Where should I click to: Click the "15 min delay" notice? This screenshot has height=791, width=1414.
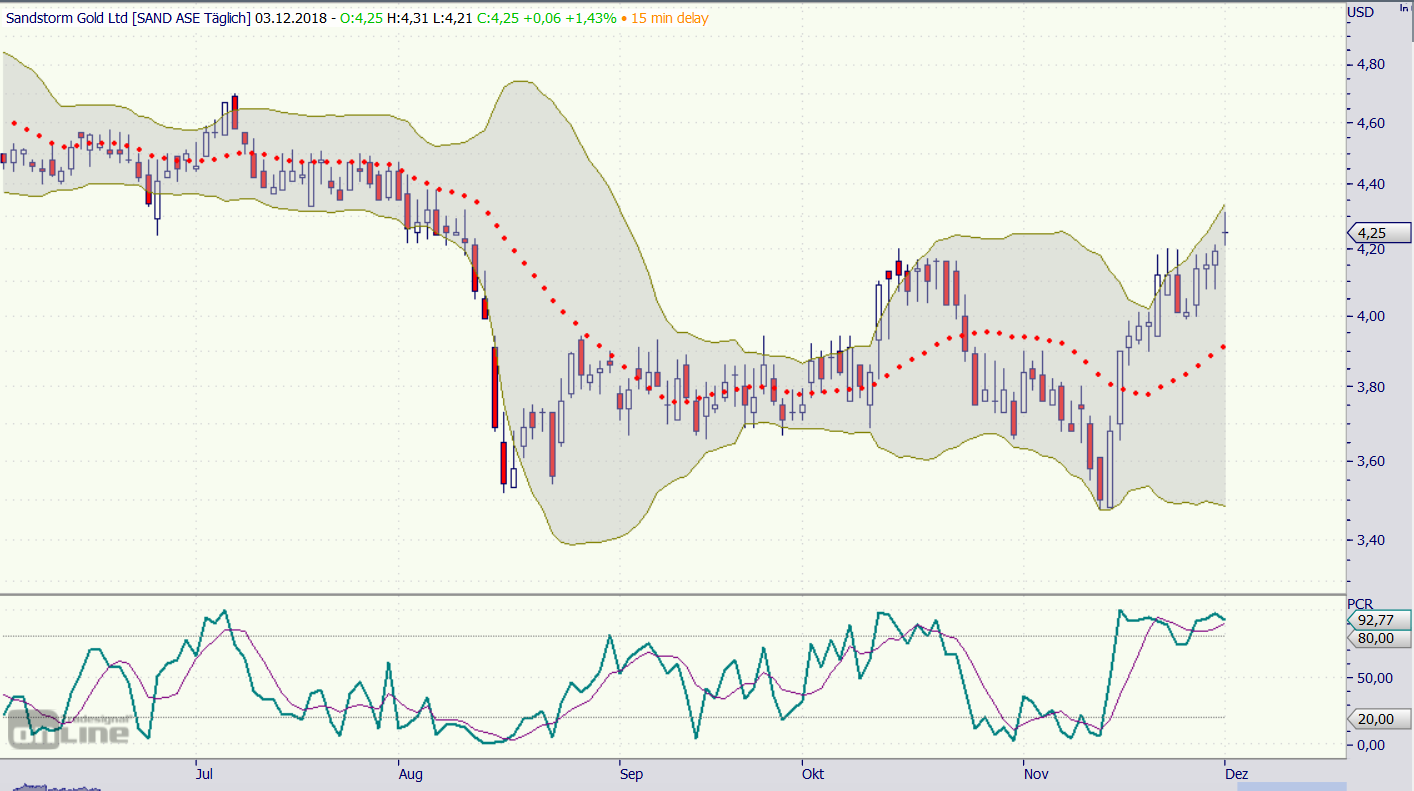(x=670, y=18)
